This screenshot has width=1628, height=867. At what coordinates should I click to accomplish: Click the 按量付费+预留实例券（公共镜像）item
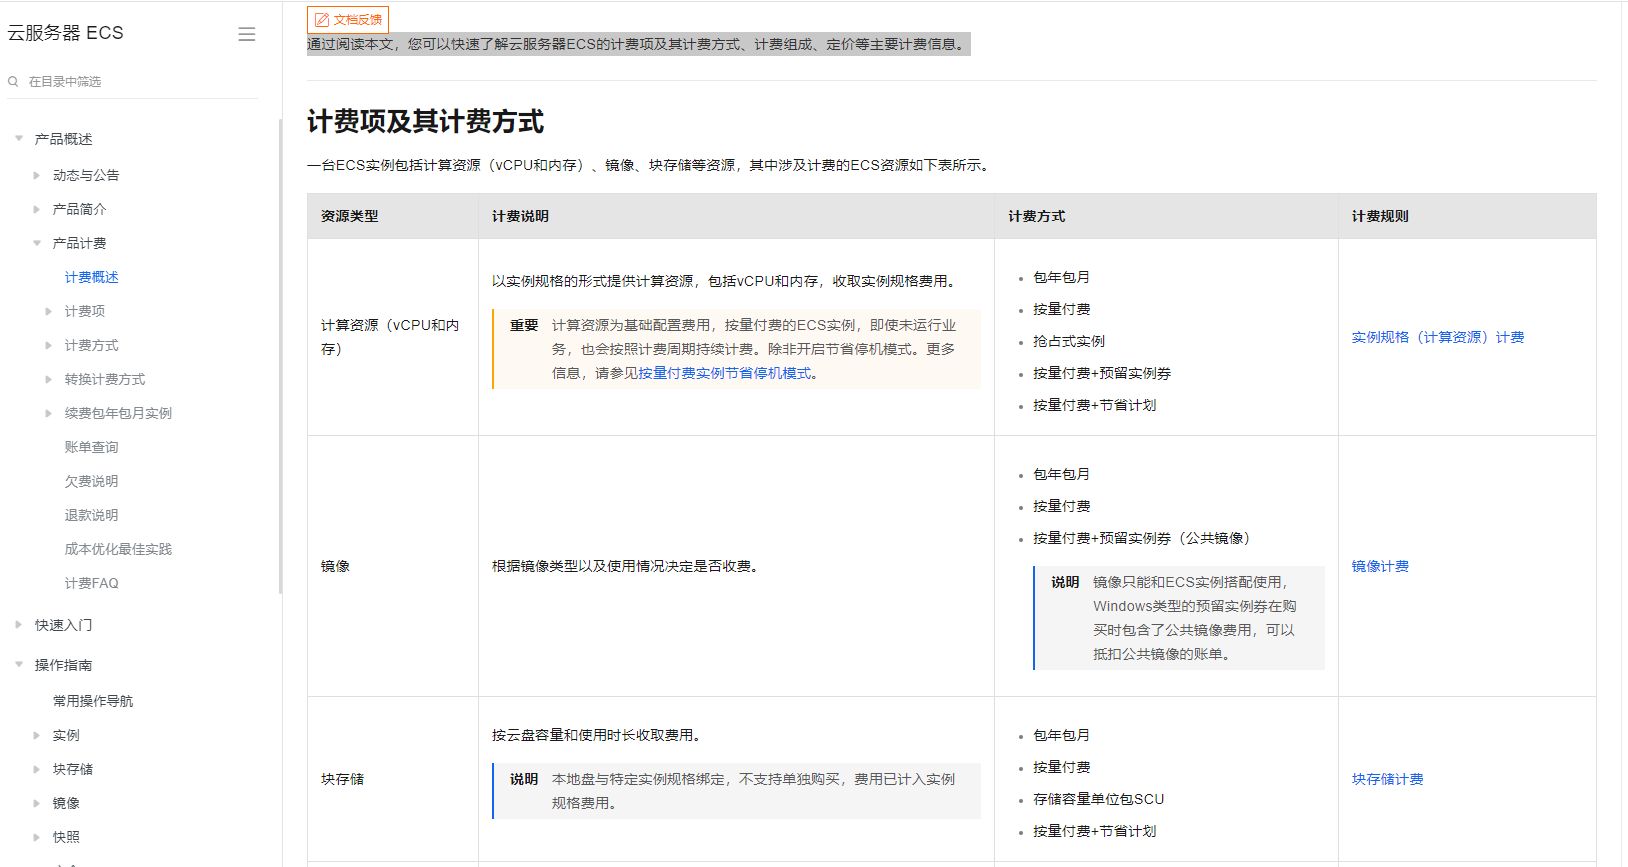click(x=1142, y=538)
